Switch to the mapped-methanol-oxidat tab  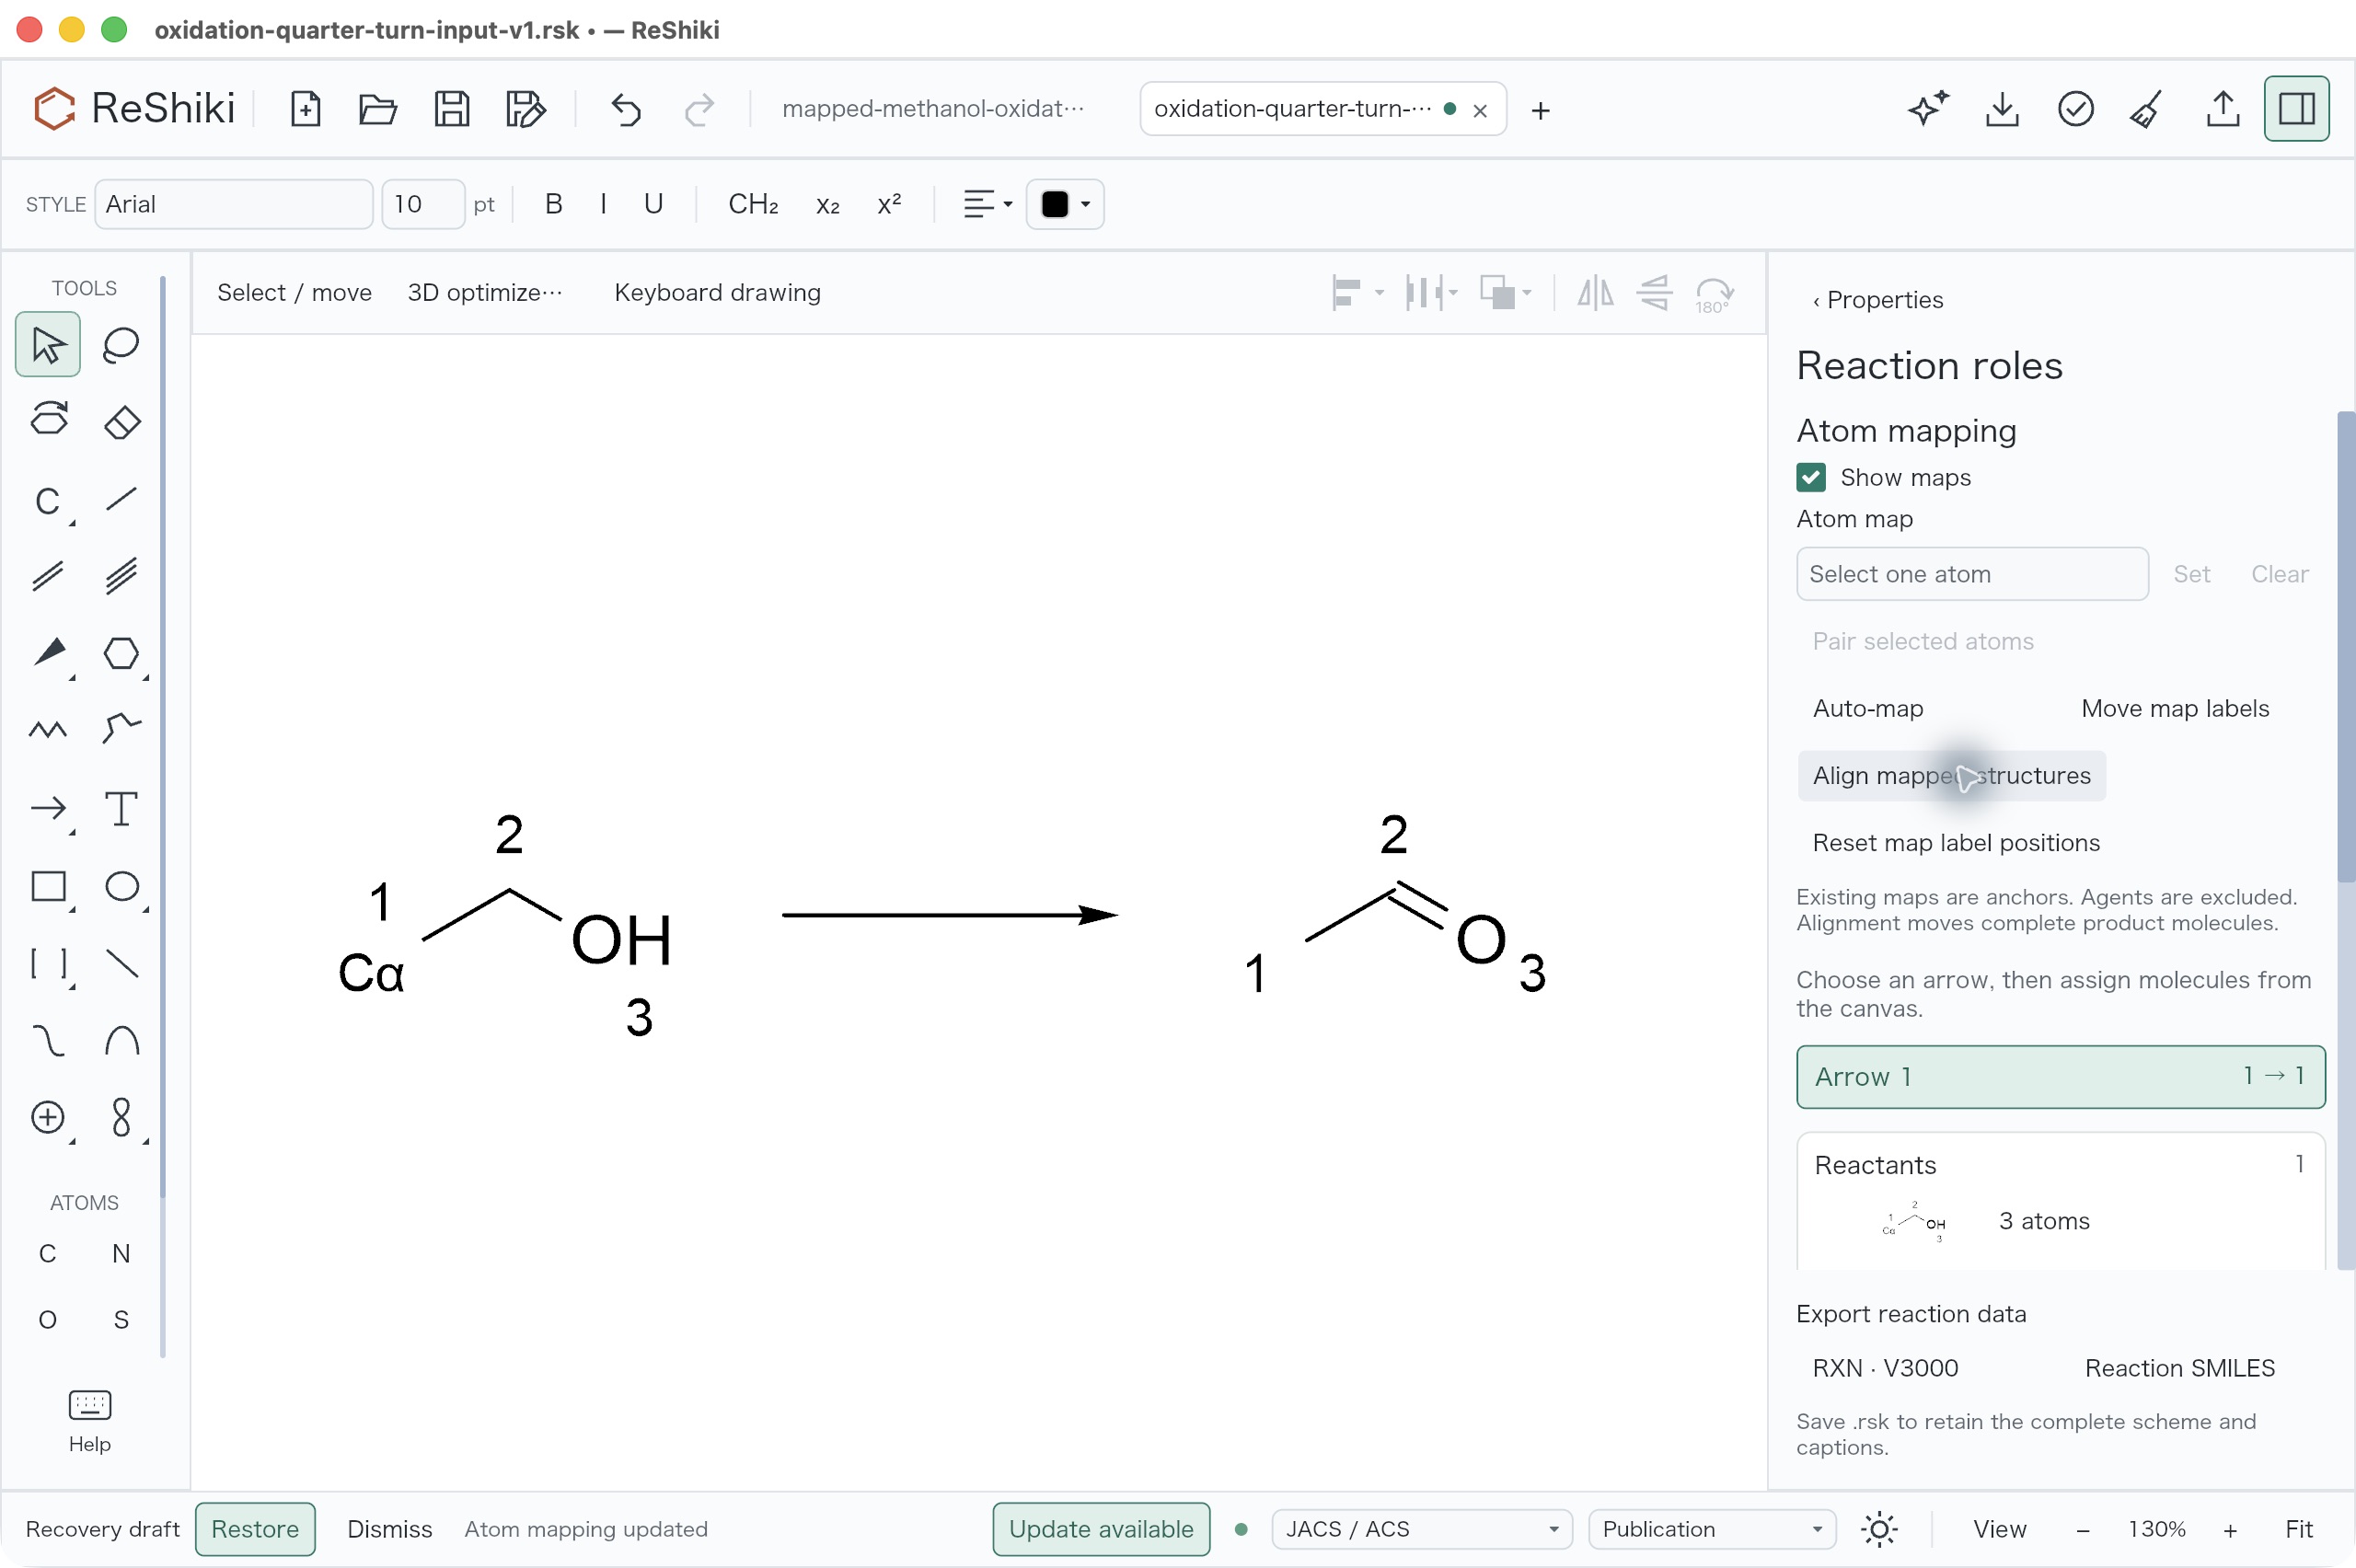[x=932, y=109]
